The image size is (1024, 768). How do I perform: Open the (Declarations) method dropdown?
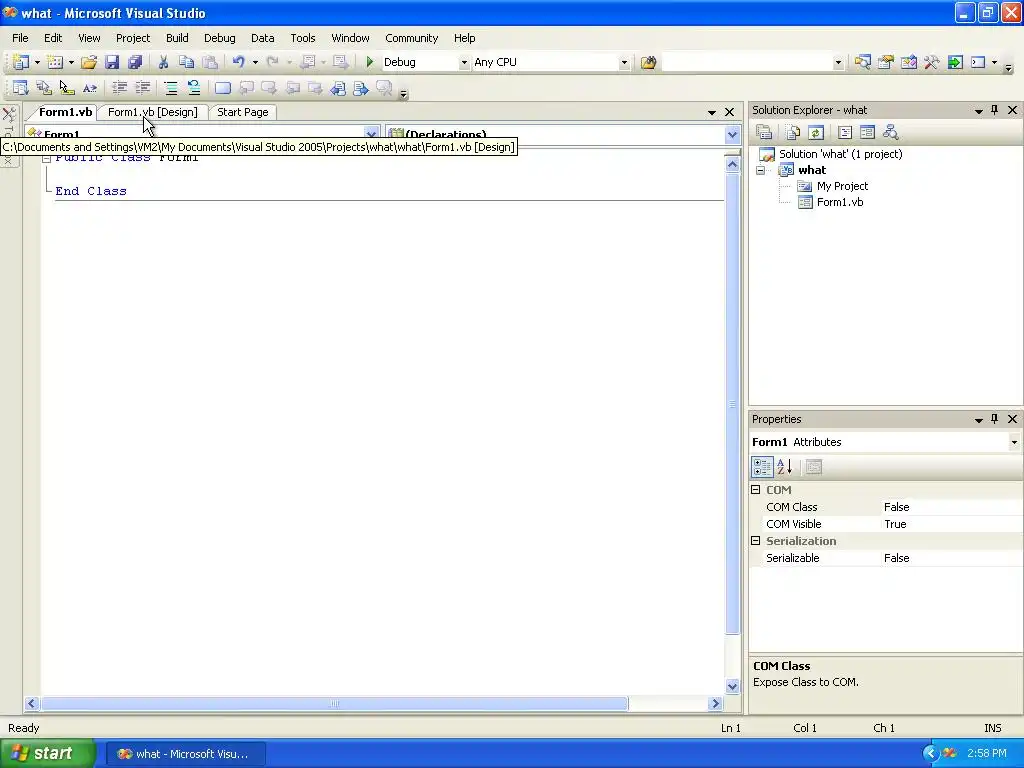pyautogui.click(x=732, y=135)
